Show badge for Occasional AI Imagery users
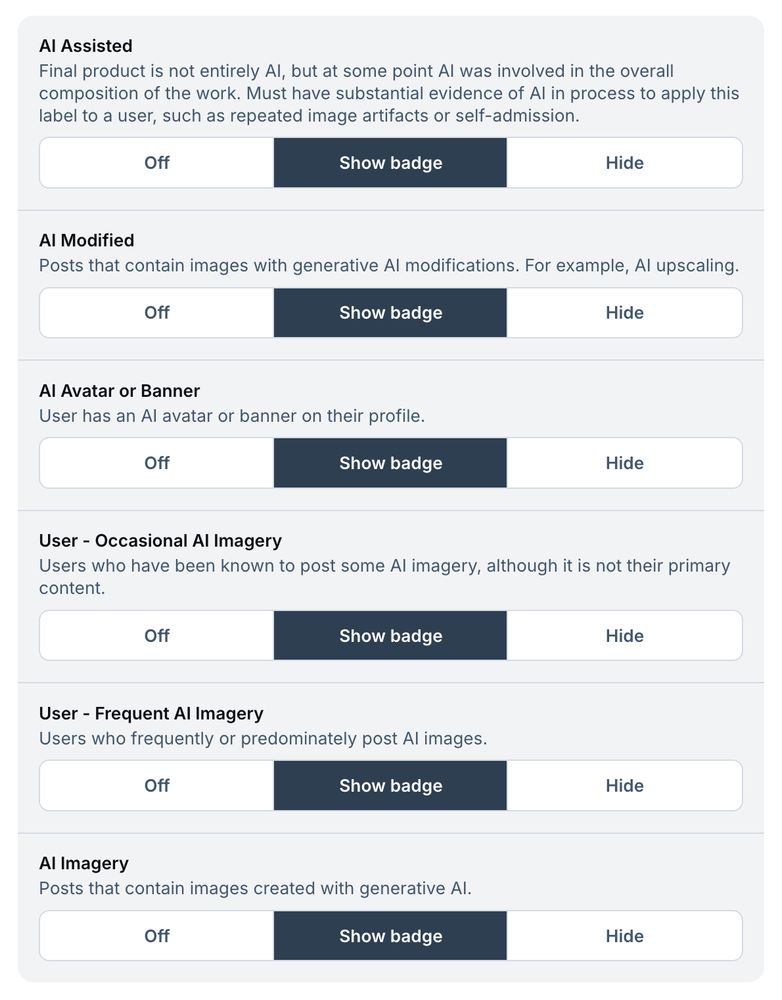 390,635
